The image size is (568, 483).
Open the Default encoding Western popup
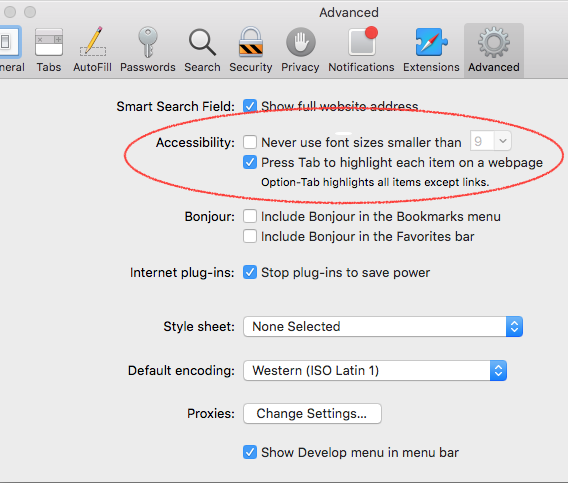click(x=375, y=370)
